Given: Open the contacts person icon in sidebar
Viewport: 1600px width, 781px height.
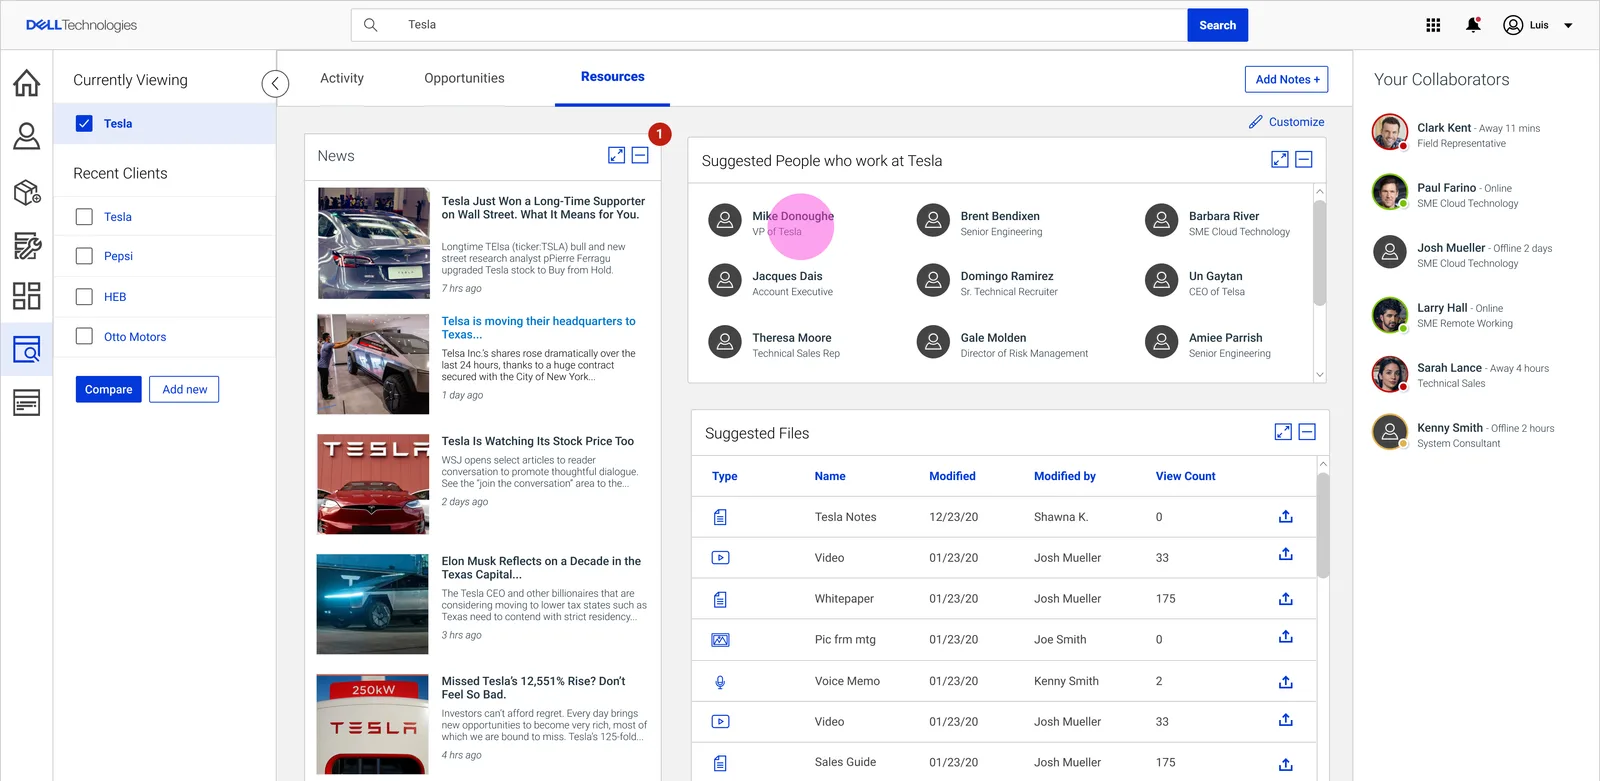Looking at the screenshot, I should pos(27,136).
